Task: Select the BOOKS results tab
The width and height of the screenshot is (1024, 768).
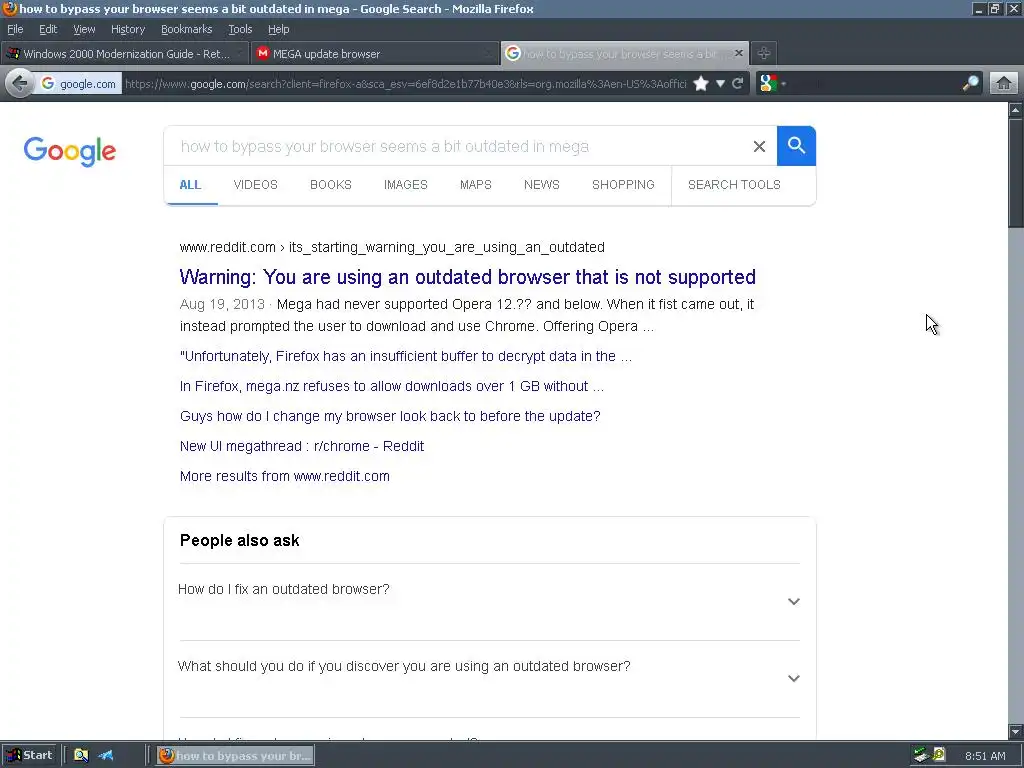Action: click(x=330, y=185)
